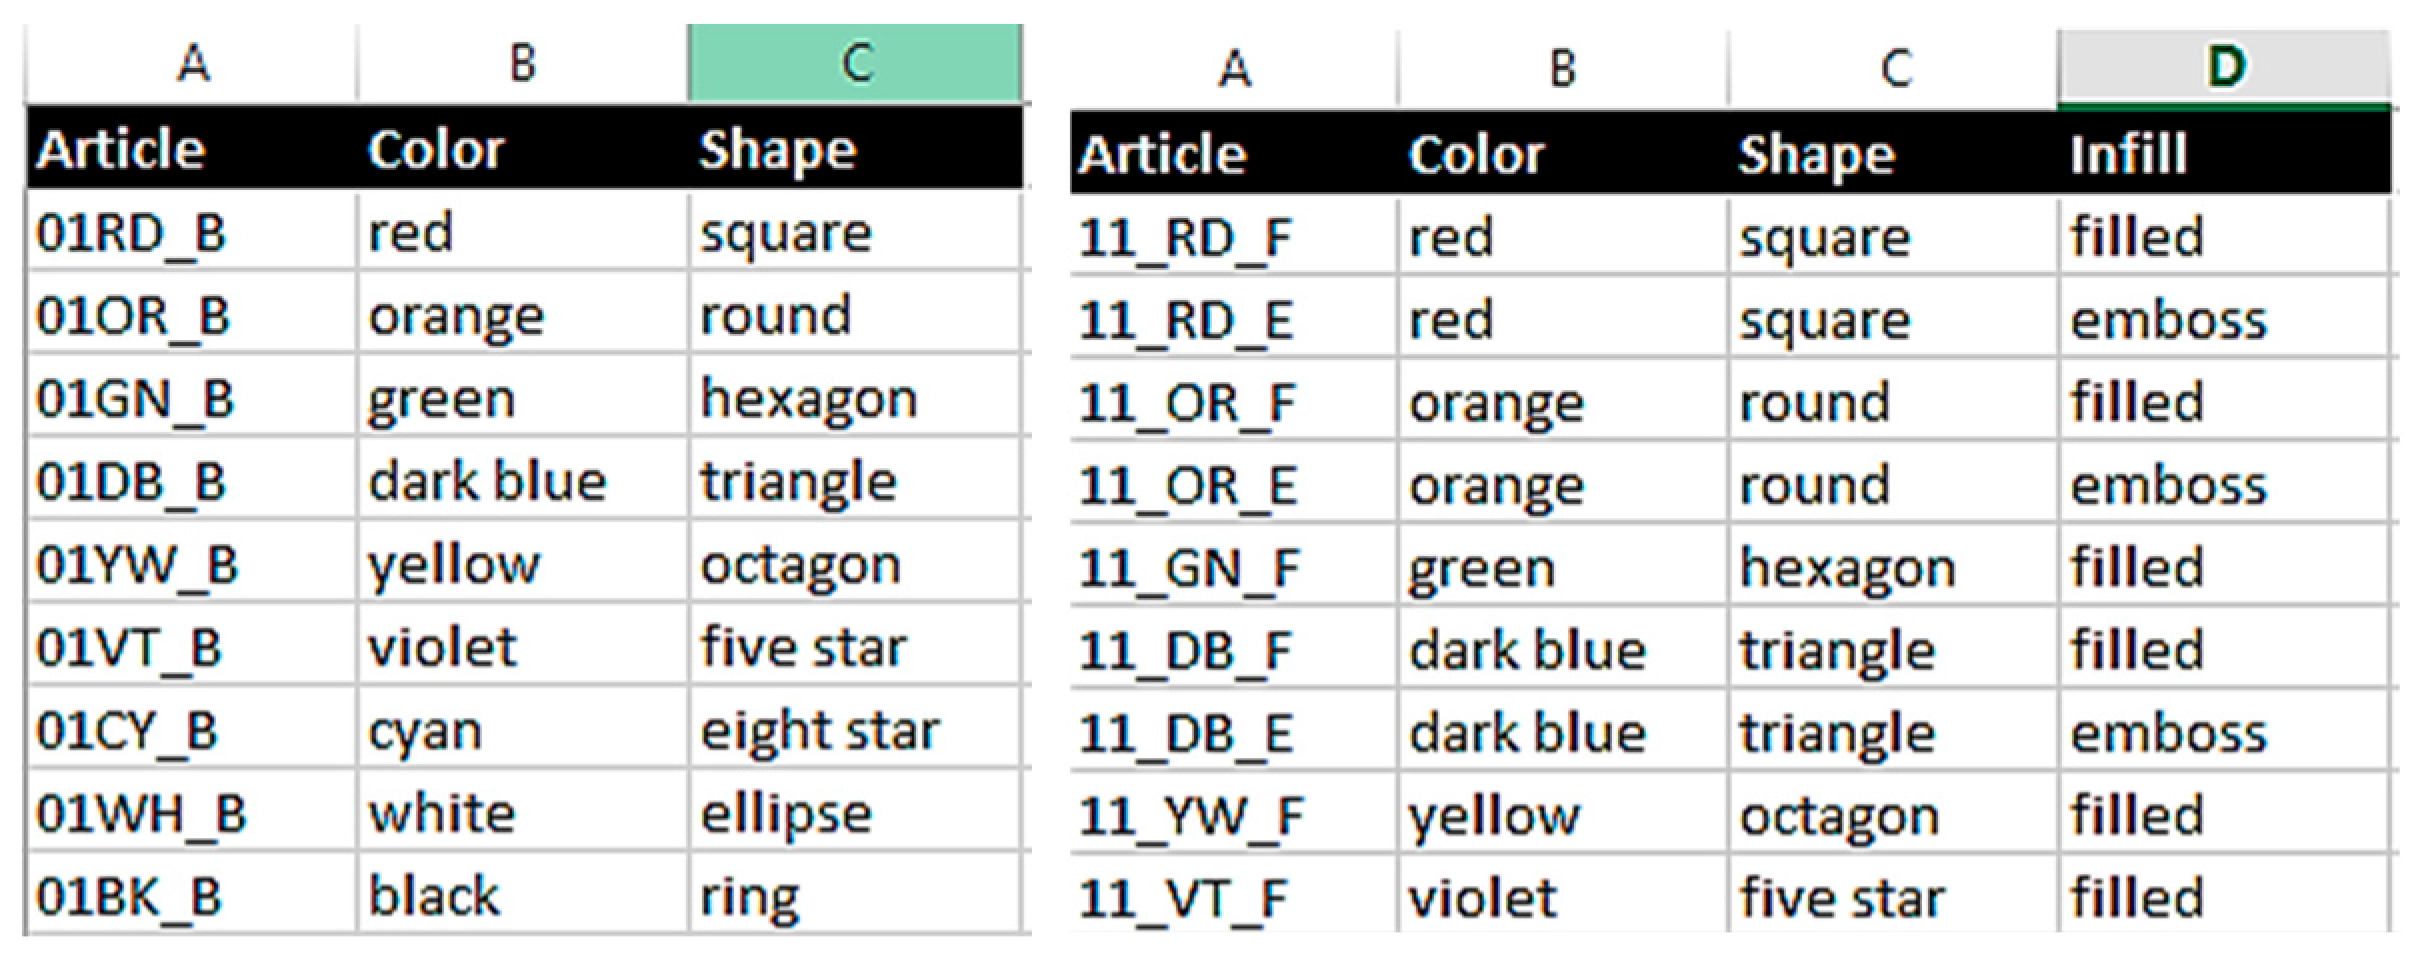Click 'filled' cell in 11_VT_F row
Viewport: 2421px width, 962px height.
2224,897
